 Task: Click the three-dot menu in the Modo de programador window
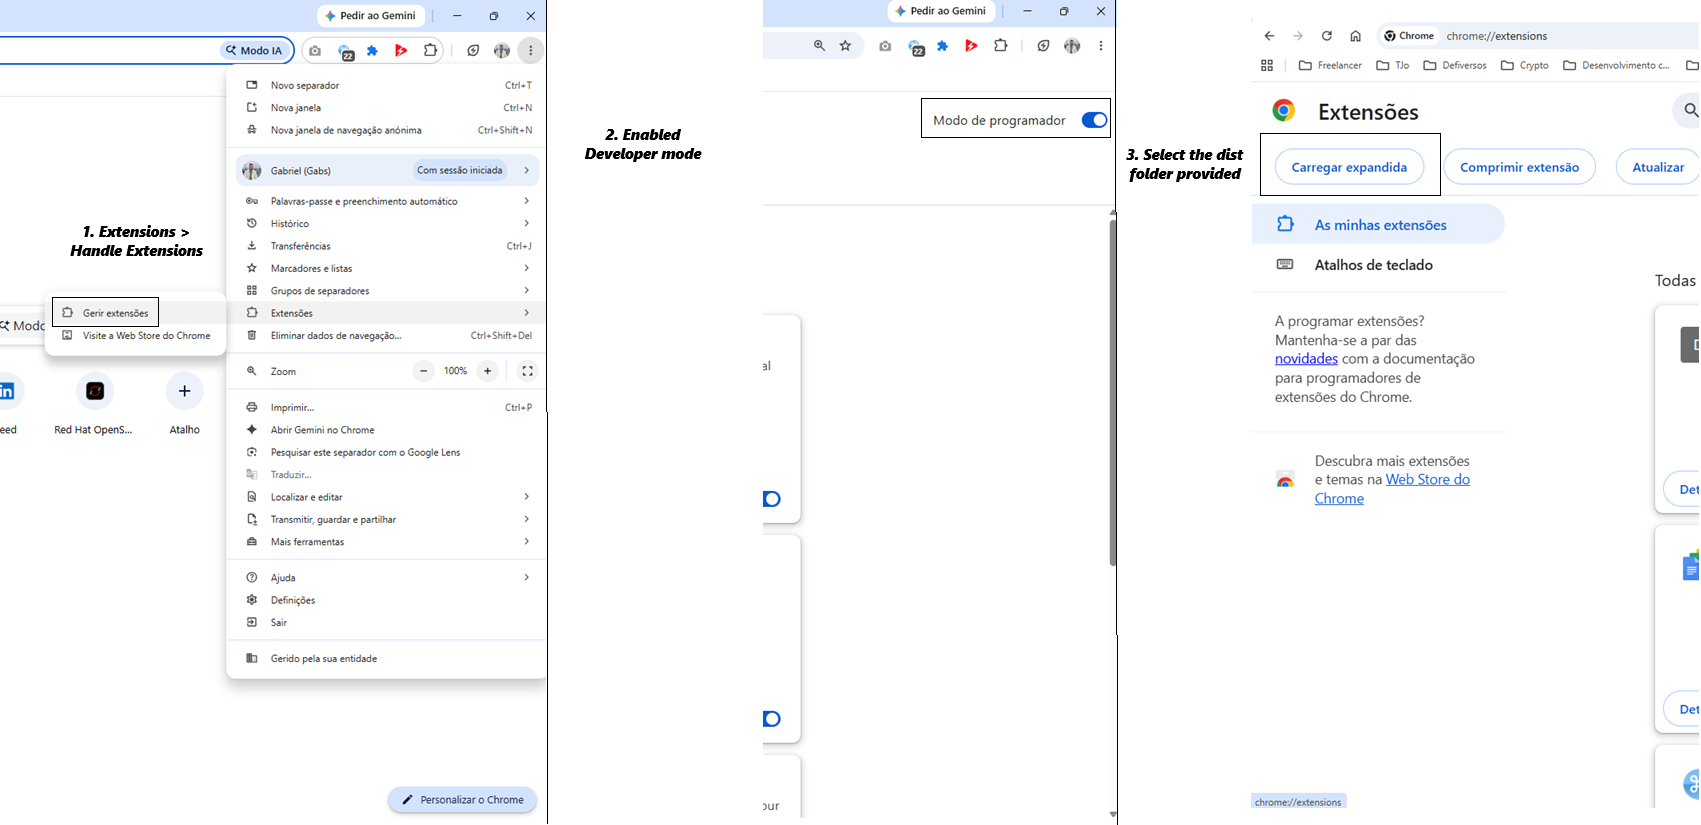coord(1101,45)
